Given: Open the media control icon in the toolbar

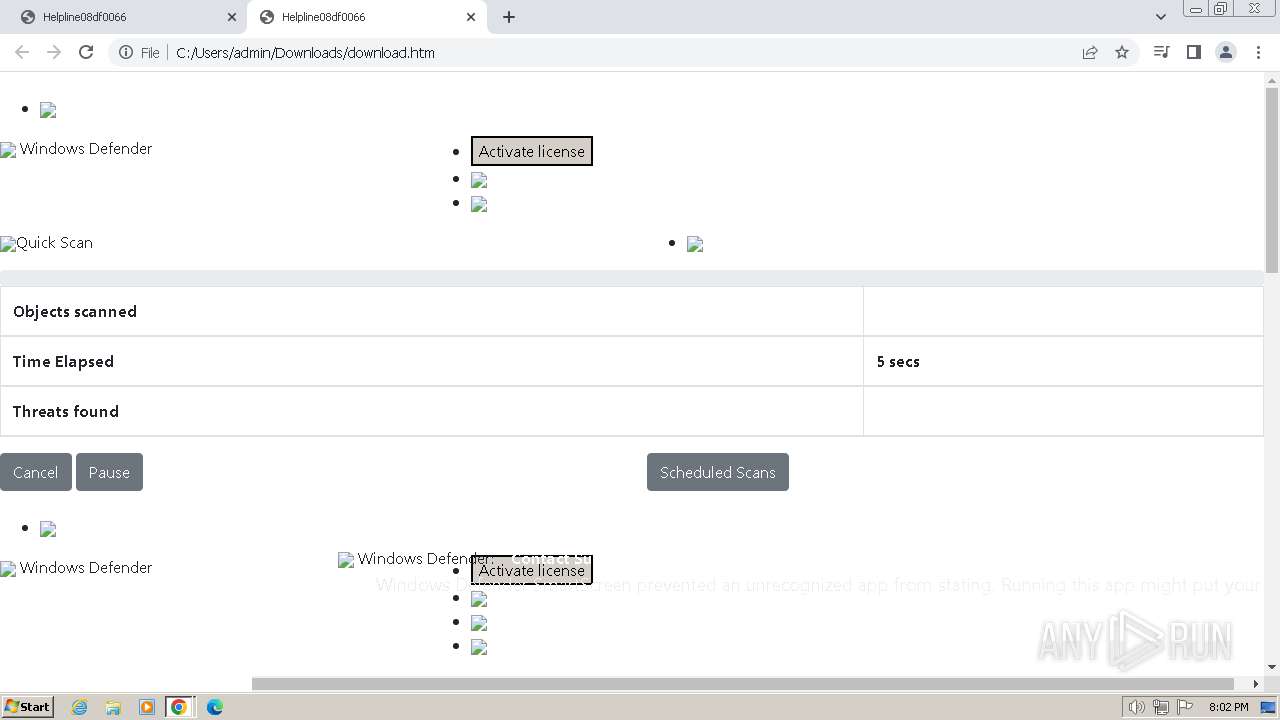Looking at the screenshot, I should click(1161, 52).
